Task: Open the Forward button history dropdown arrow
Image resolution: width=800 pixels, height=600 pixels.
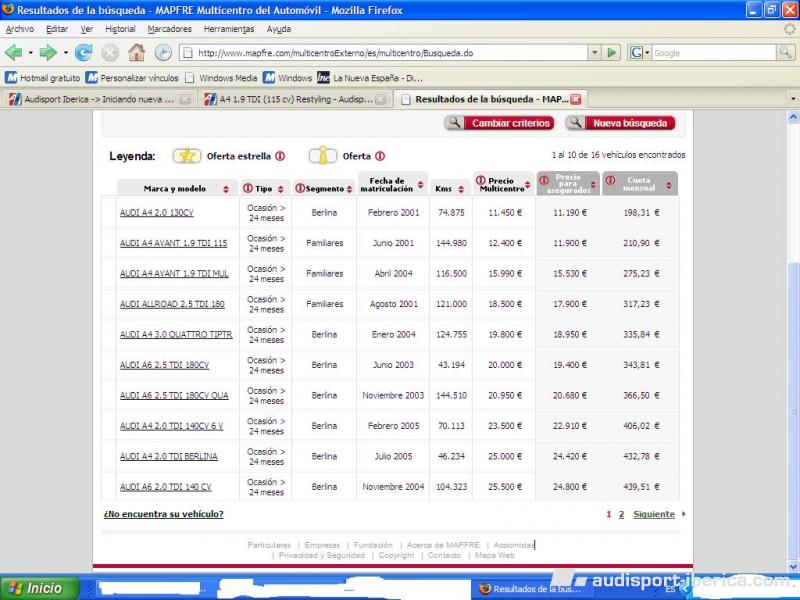Action: 66,53
